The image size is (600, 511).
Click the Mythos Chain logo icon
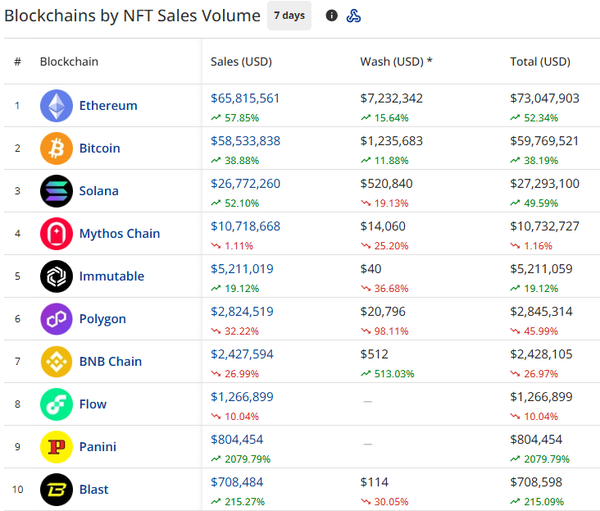[x=56, y=234]
